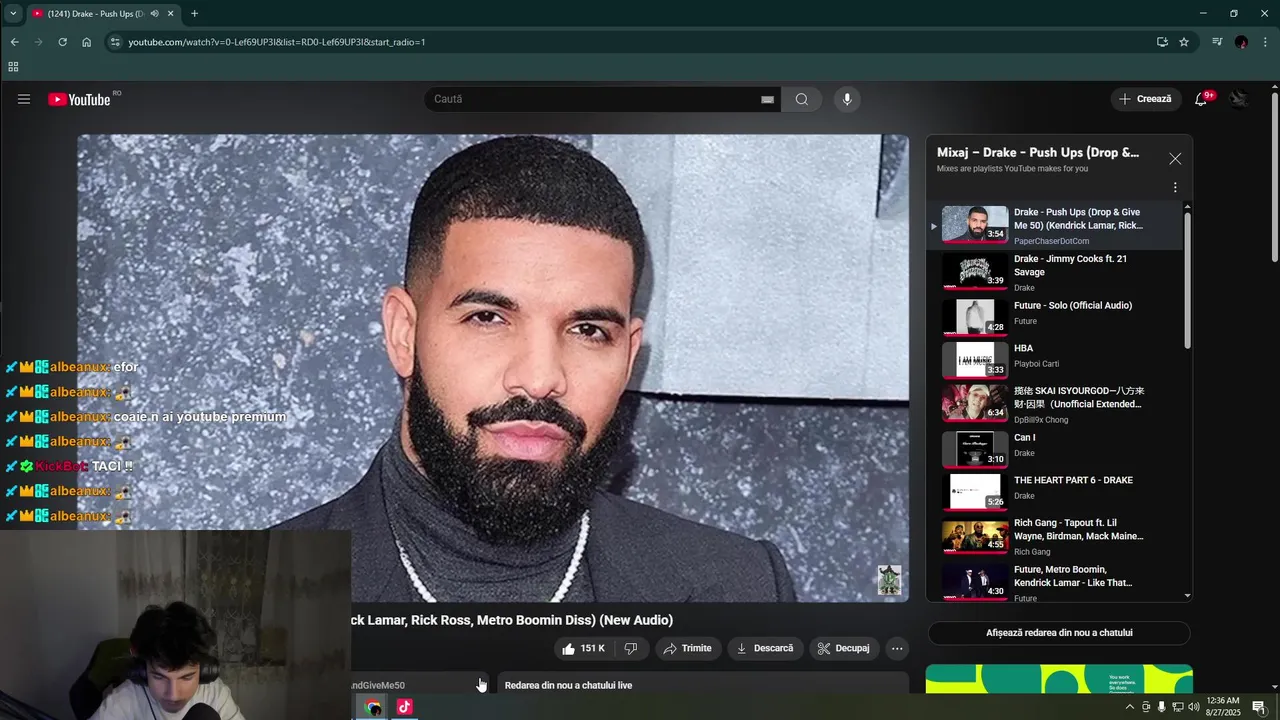Viewport: 1280px width, 720px height.
Task: Open the on-screen keyboard icon in search box
Action: pyautogui.click(x=767, y=99)
